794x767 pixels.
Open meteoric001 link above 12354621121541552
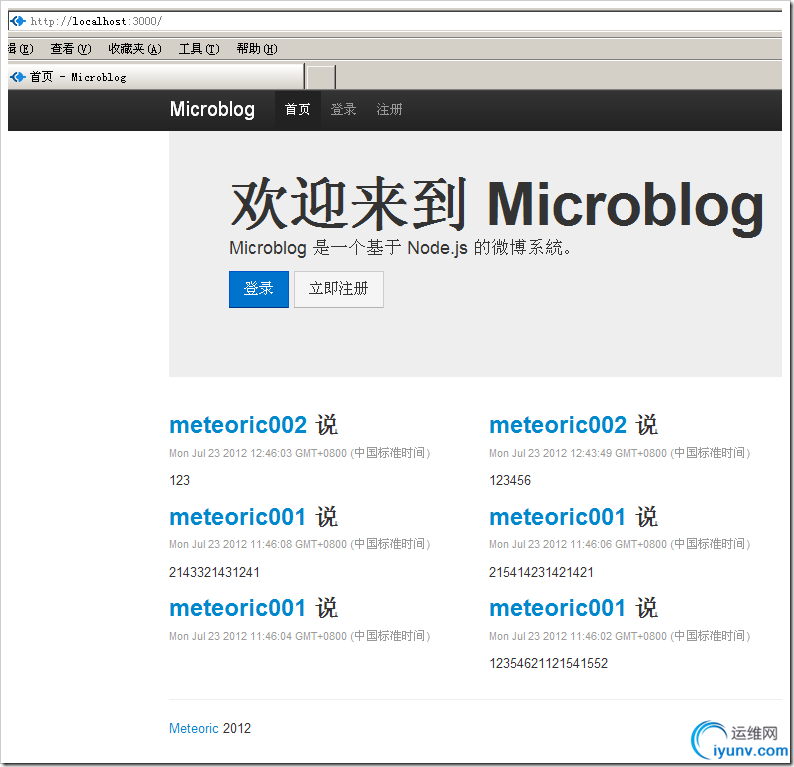tap(558, 608)
